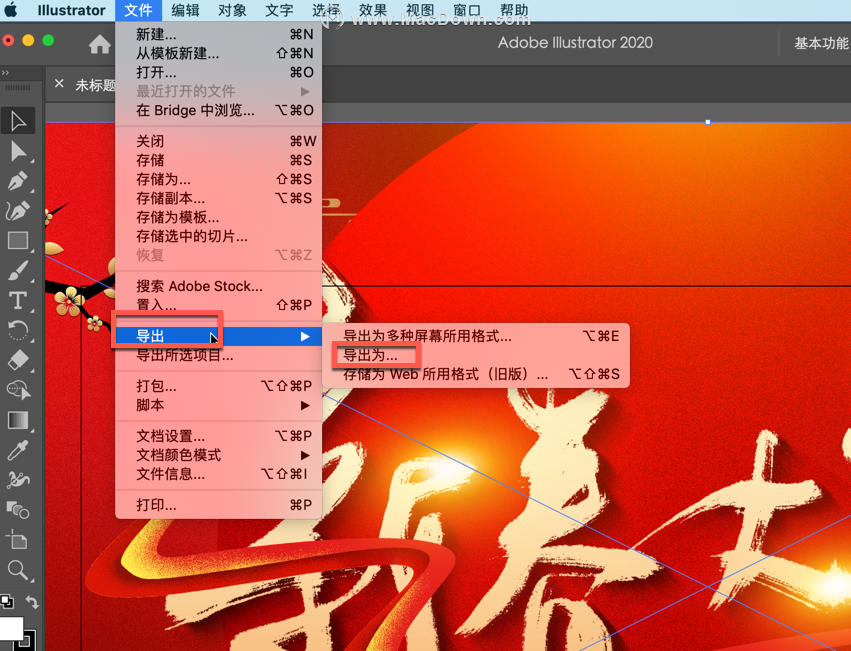Open the 文字 menu

coord(279,10)
